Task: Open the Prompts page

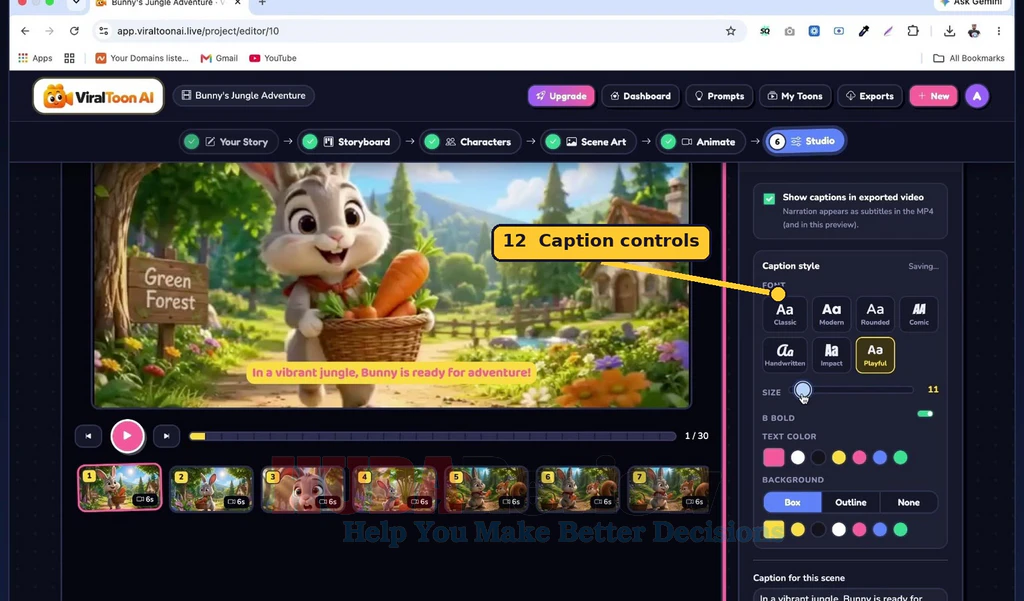Action: tap(719, 96)
